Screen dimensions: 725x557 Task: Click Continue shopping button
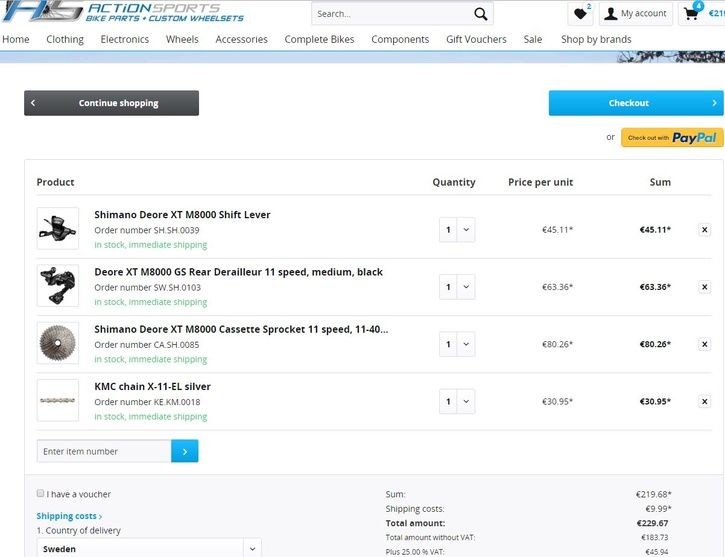111,103
